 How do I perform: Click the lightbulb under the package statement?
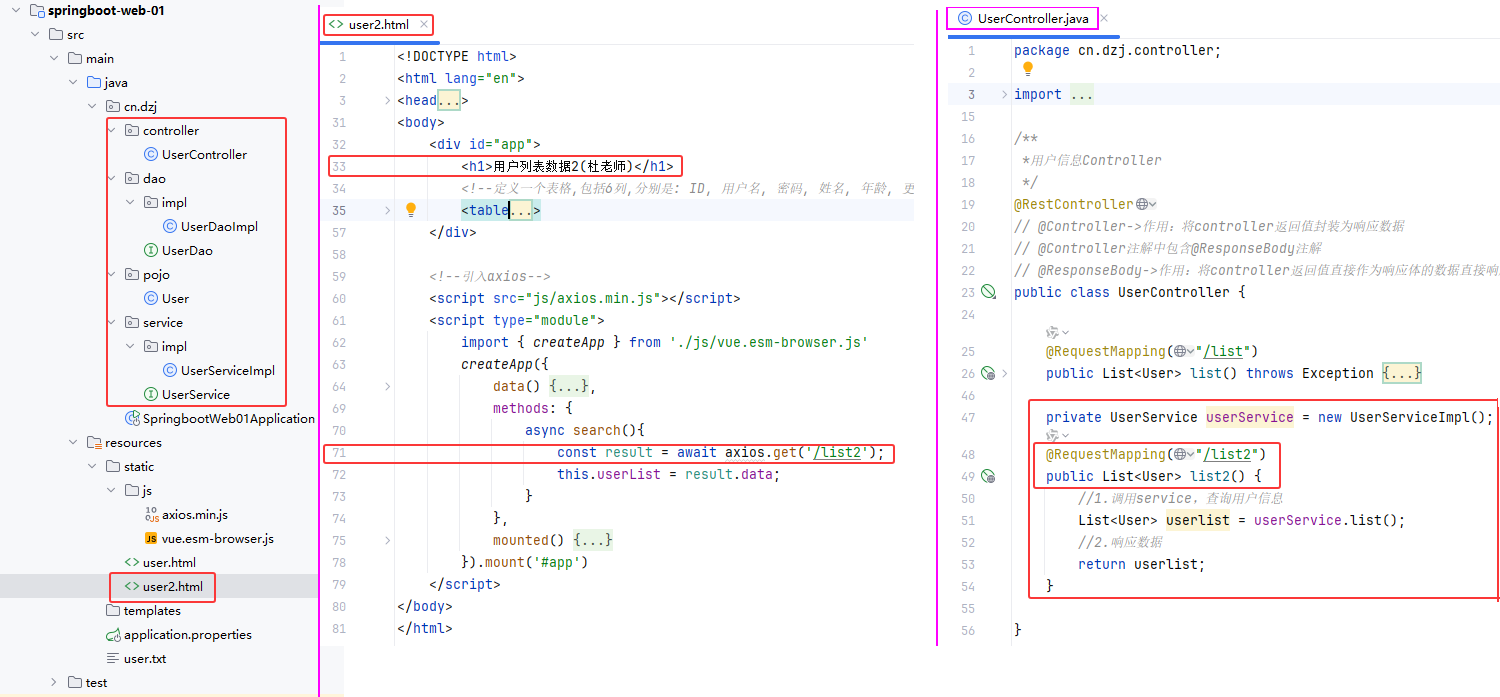pyautogui.click(x=1027, y=69)
